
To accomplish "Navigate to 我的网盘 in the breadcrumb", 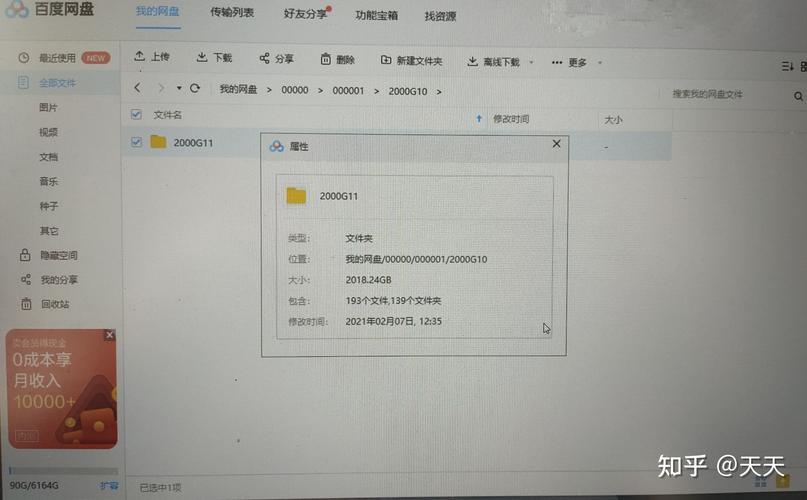I will (238, 89).
